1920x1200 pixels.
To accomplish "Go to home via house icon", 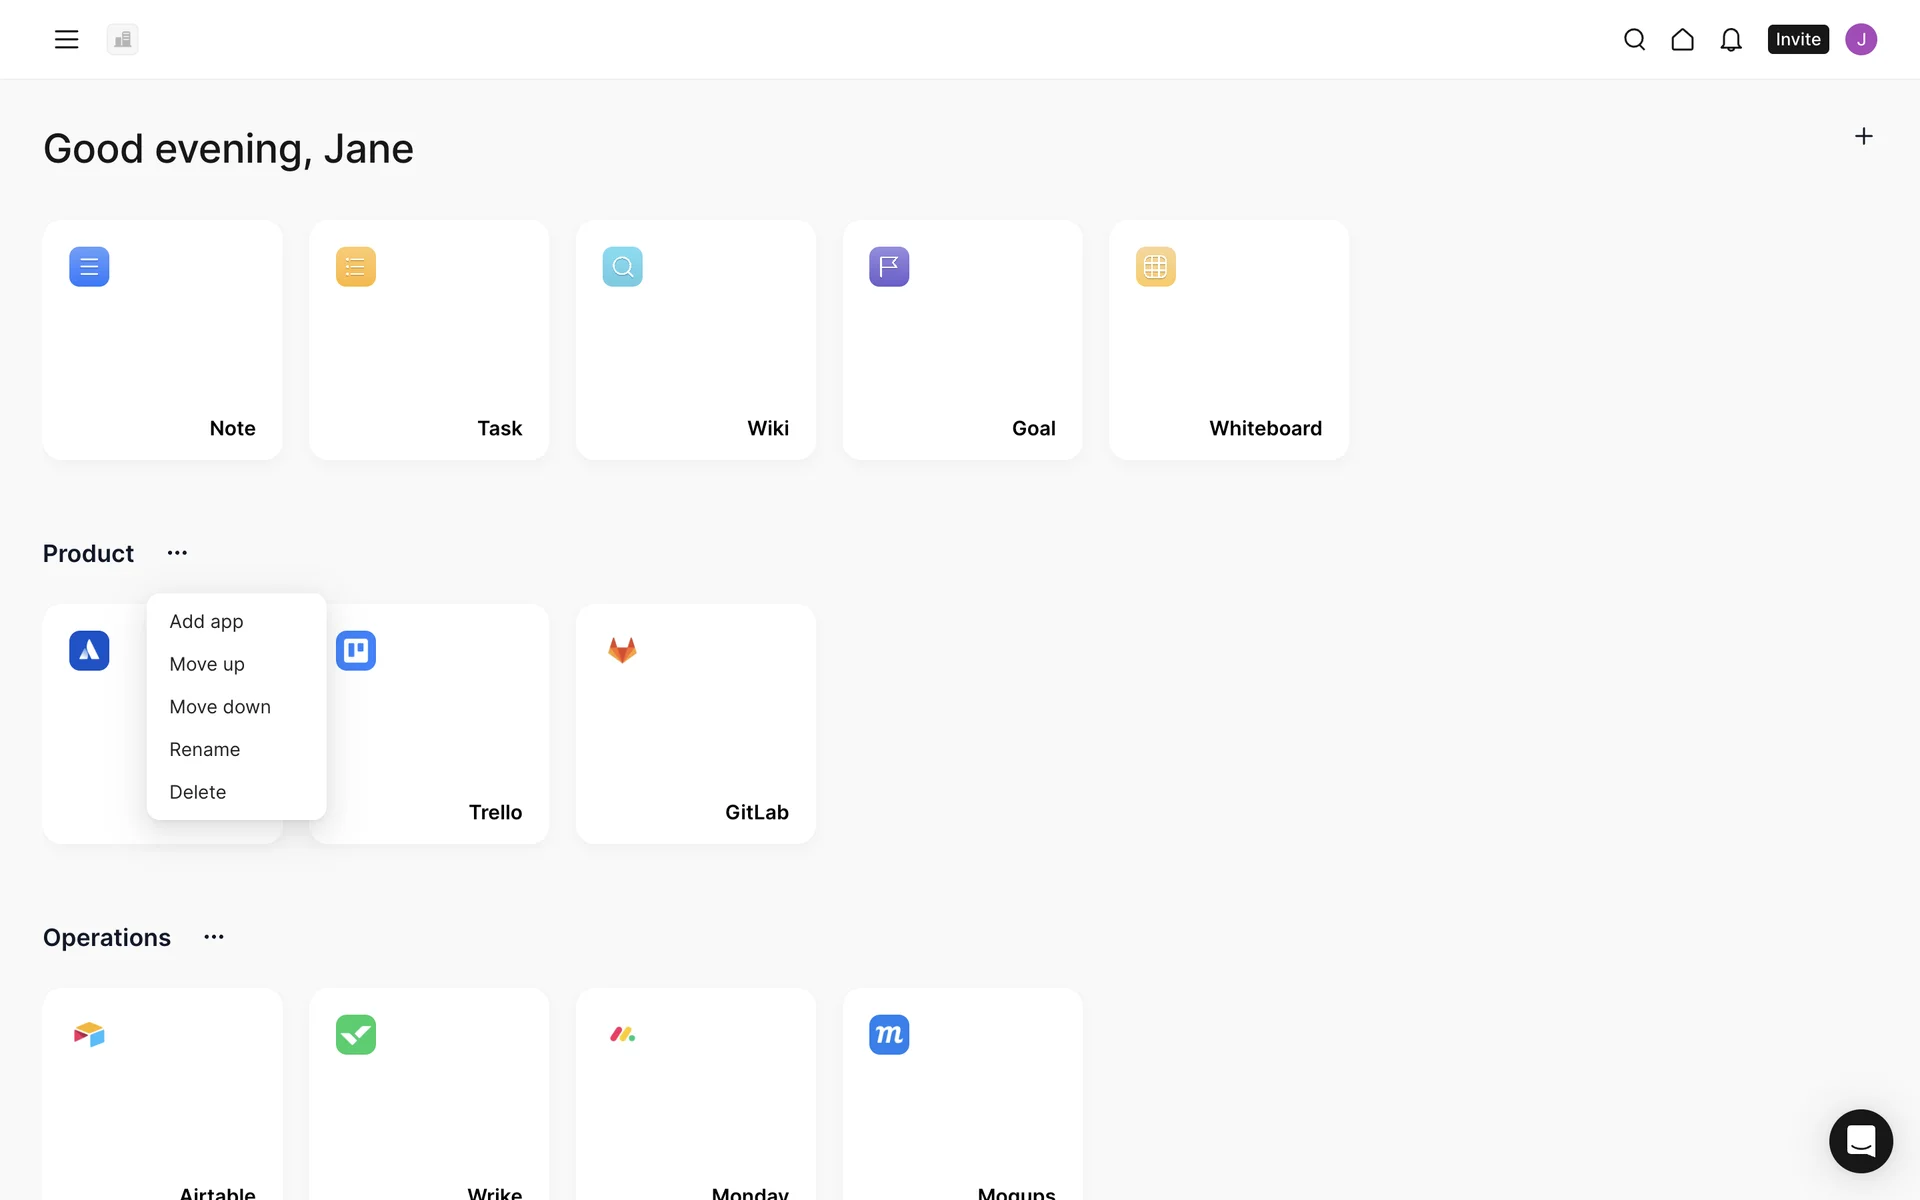I will click(1682, 39).
